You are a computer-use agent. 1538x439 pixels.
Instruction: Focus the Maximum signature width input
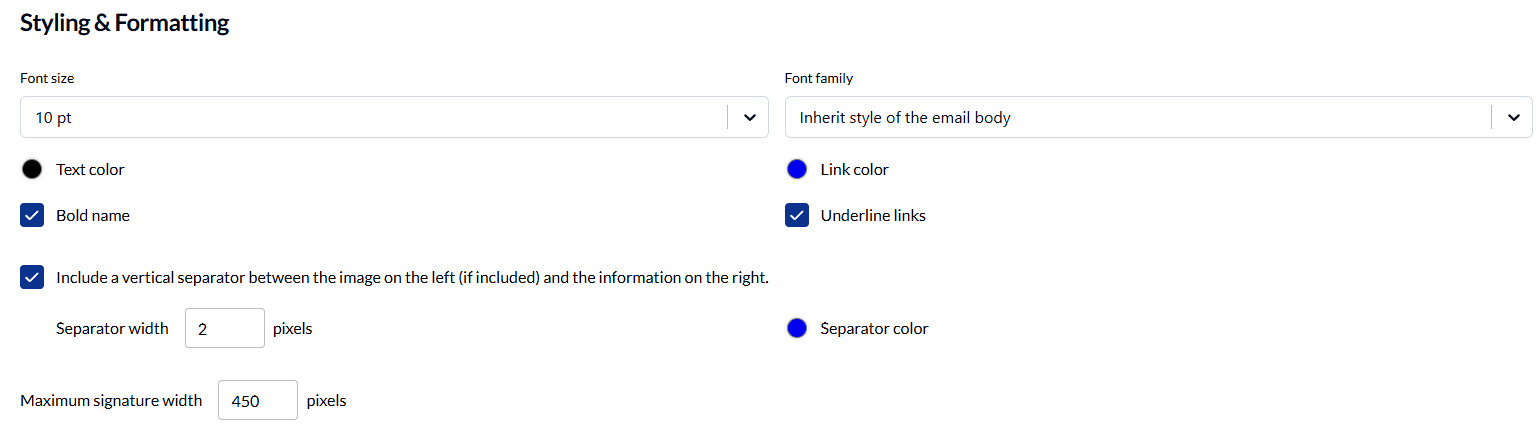coord(257,400)
